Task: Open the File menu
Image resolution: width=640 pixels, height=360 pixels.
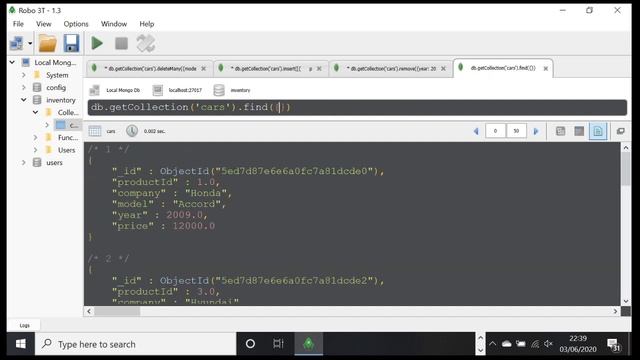Action: pos(18,24)
